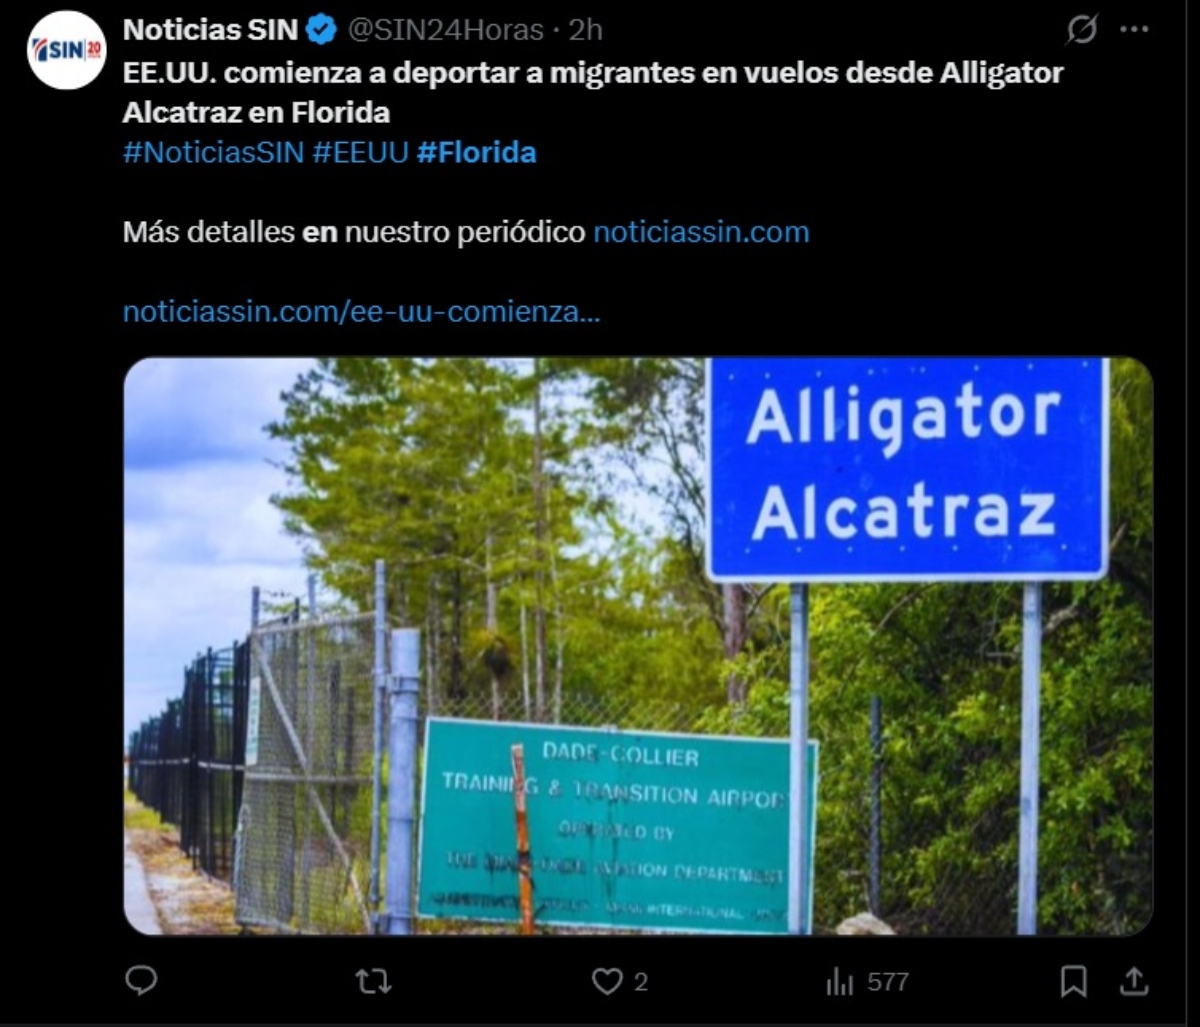Repost using the retweet arrows icon
This screenshot has width=1200, height=1027.
[373, 982]
